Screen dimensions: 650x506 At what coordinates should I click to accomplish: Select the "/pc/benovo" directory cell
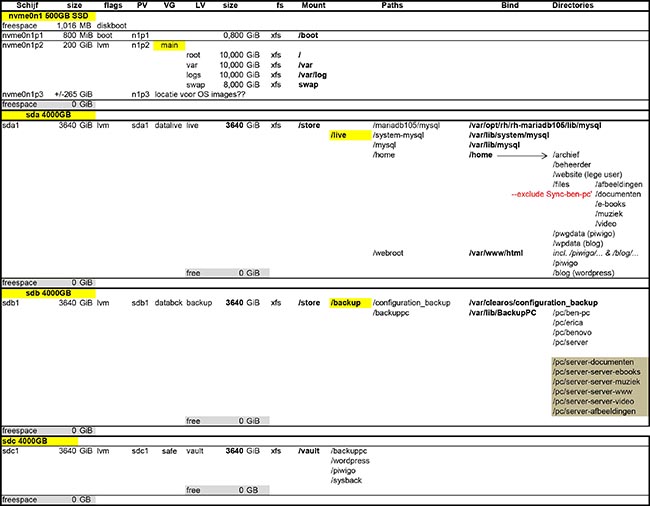[572, 333]
